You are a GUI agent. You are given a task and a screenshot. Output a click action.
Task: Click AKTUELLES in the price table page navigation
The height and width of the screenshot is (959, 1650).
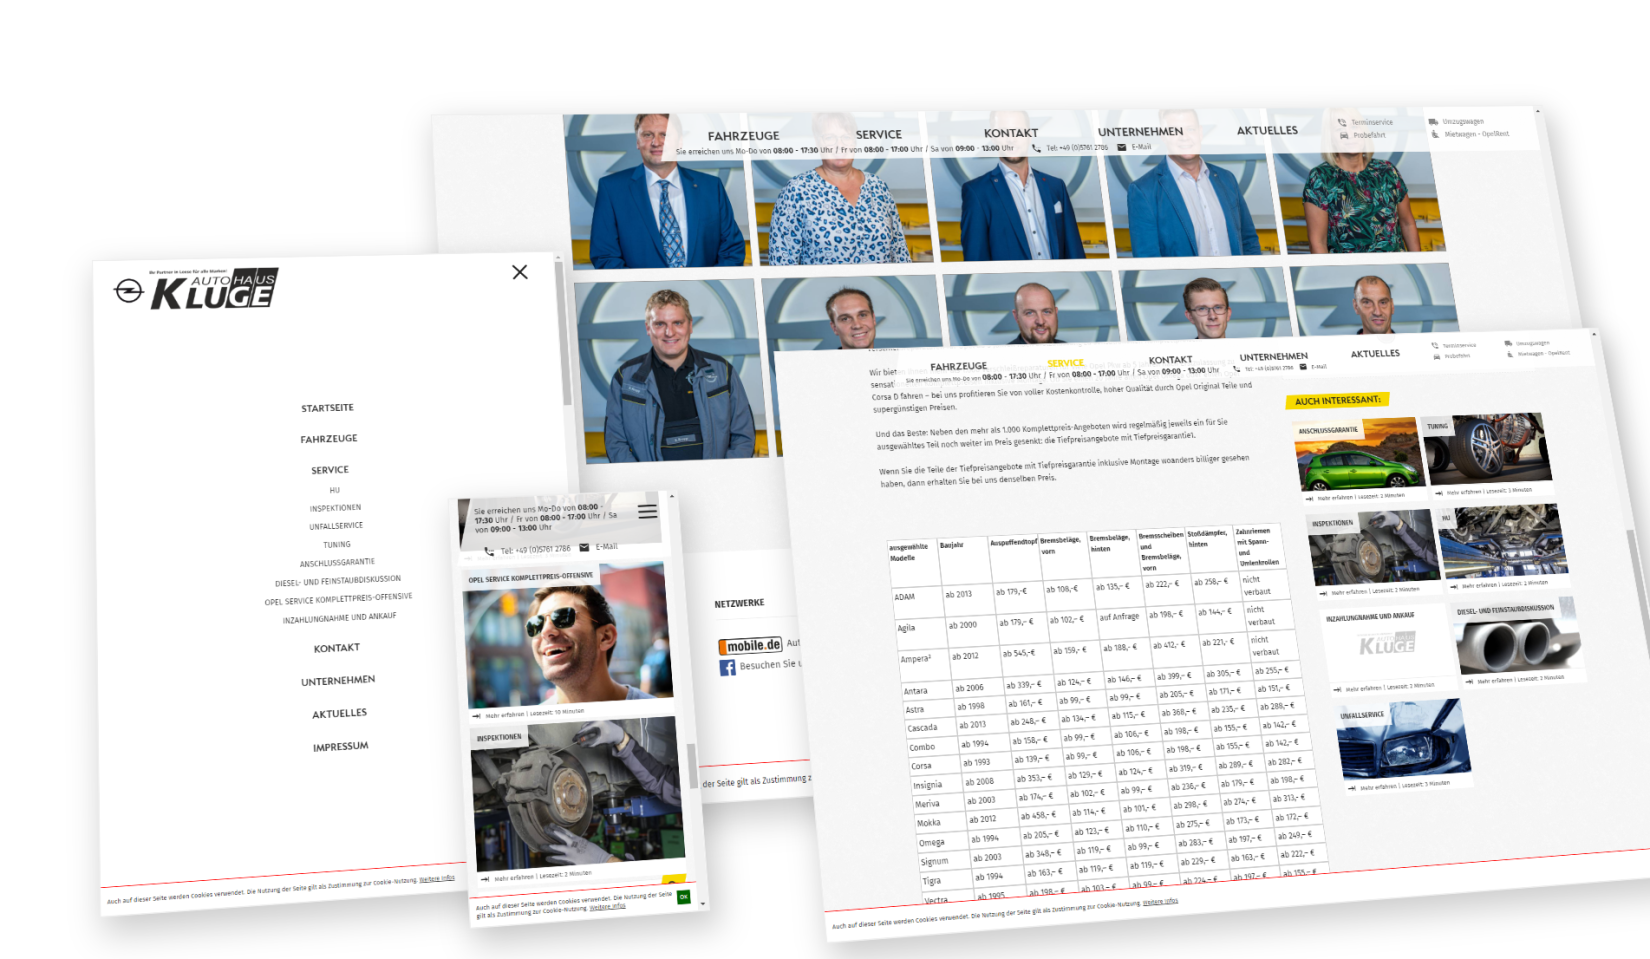(1375, 354)
